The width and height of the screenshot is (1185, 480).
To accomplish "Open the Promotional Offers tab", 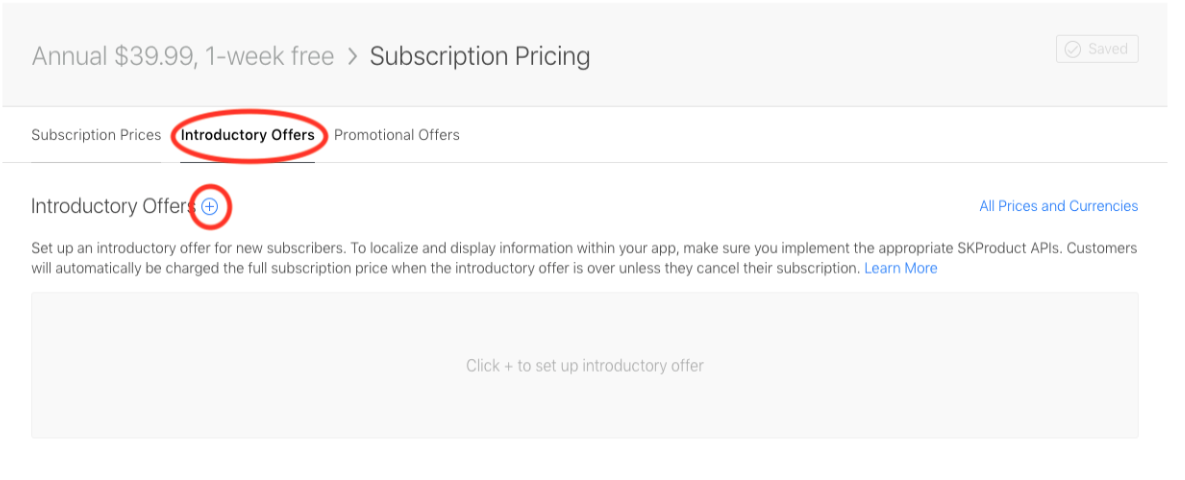I will (x=396, y=135).
